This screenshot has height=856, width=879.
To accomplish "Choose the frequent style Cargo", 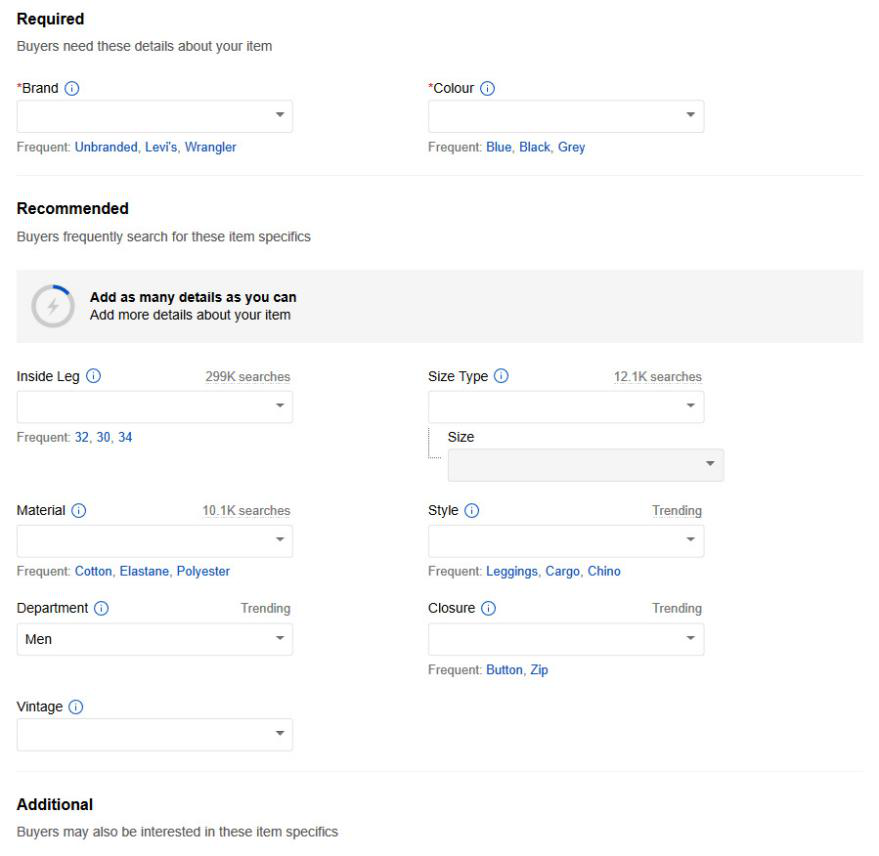I will [x=562, y=571].
